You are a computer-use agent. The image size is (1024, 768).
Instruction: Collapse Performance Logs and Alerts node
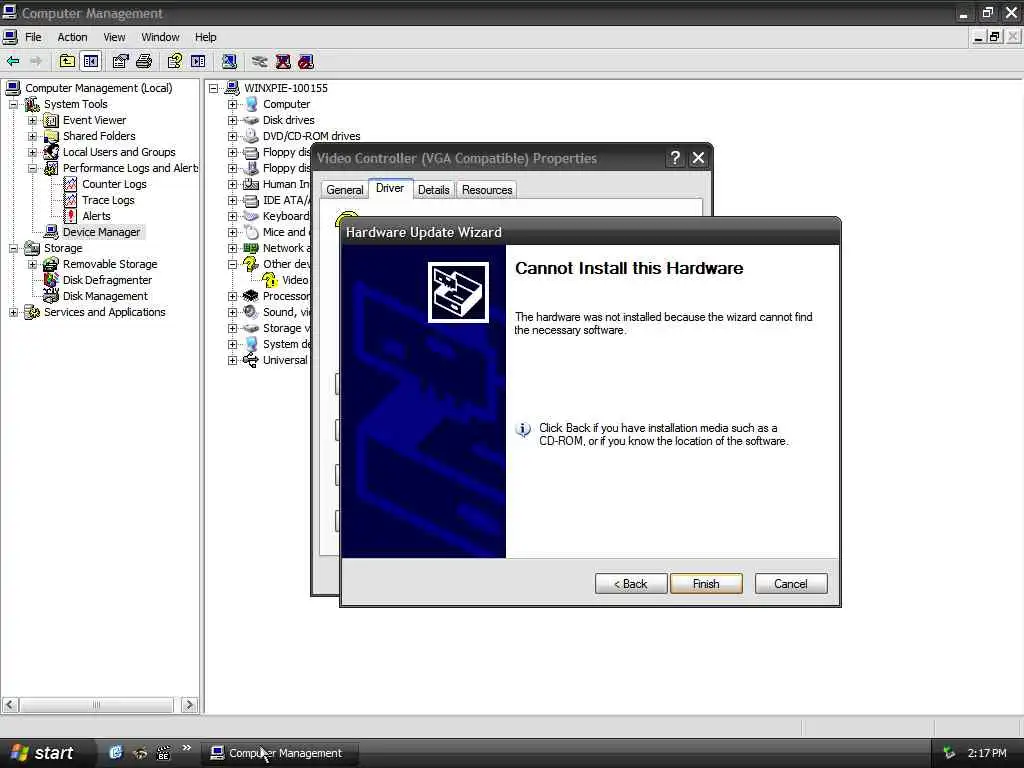[32, 168]
